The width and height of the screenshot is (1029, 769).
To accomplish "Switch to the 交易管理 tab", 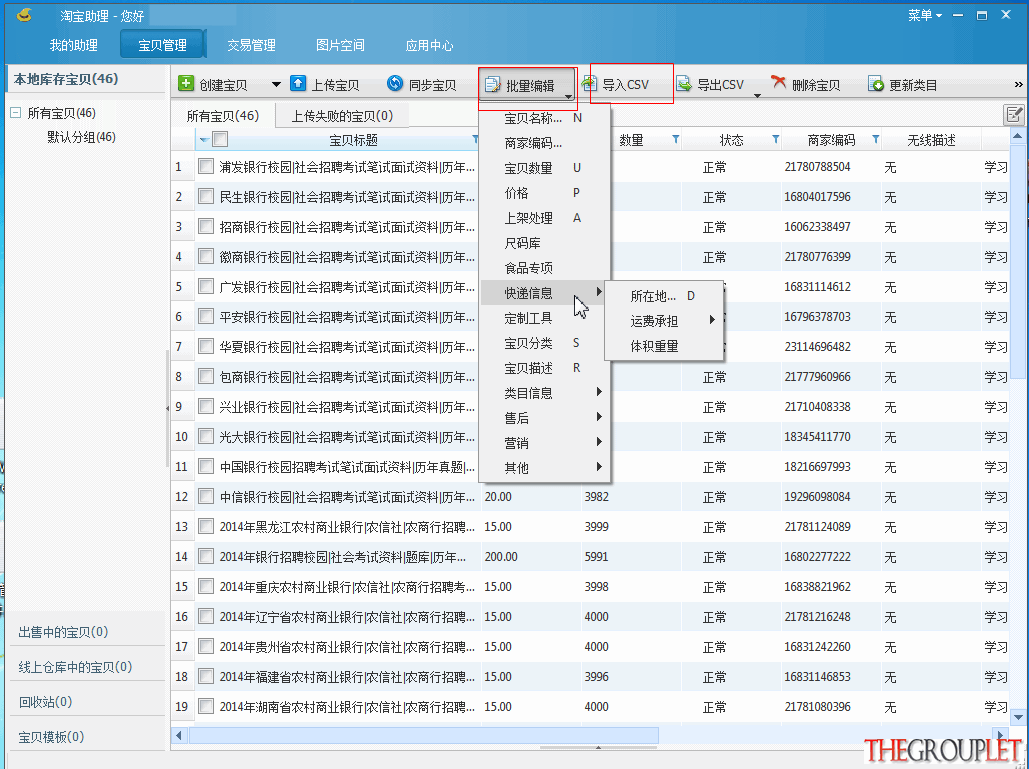I will pos(251,45).
